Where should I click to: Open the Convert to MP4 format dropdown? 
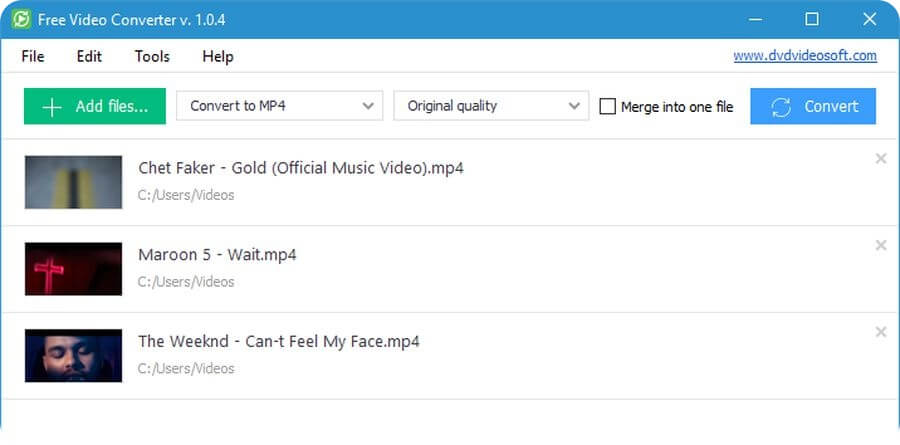[x=280, y=106]
